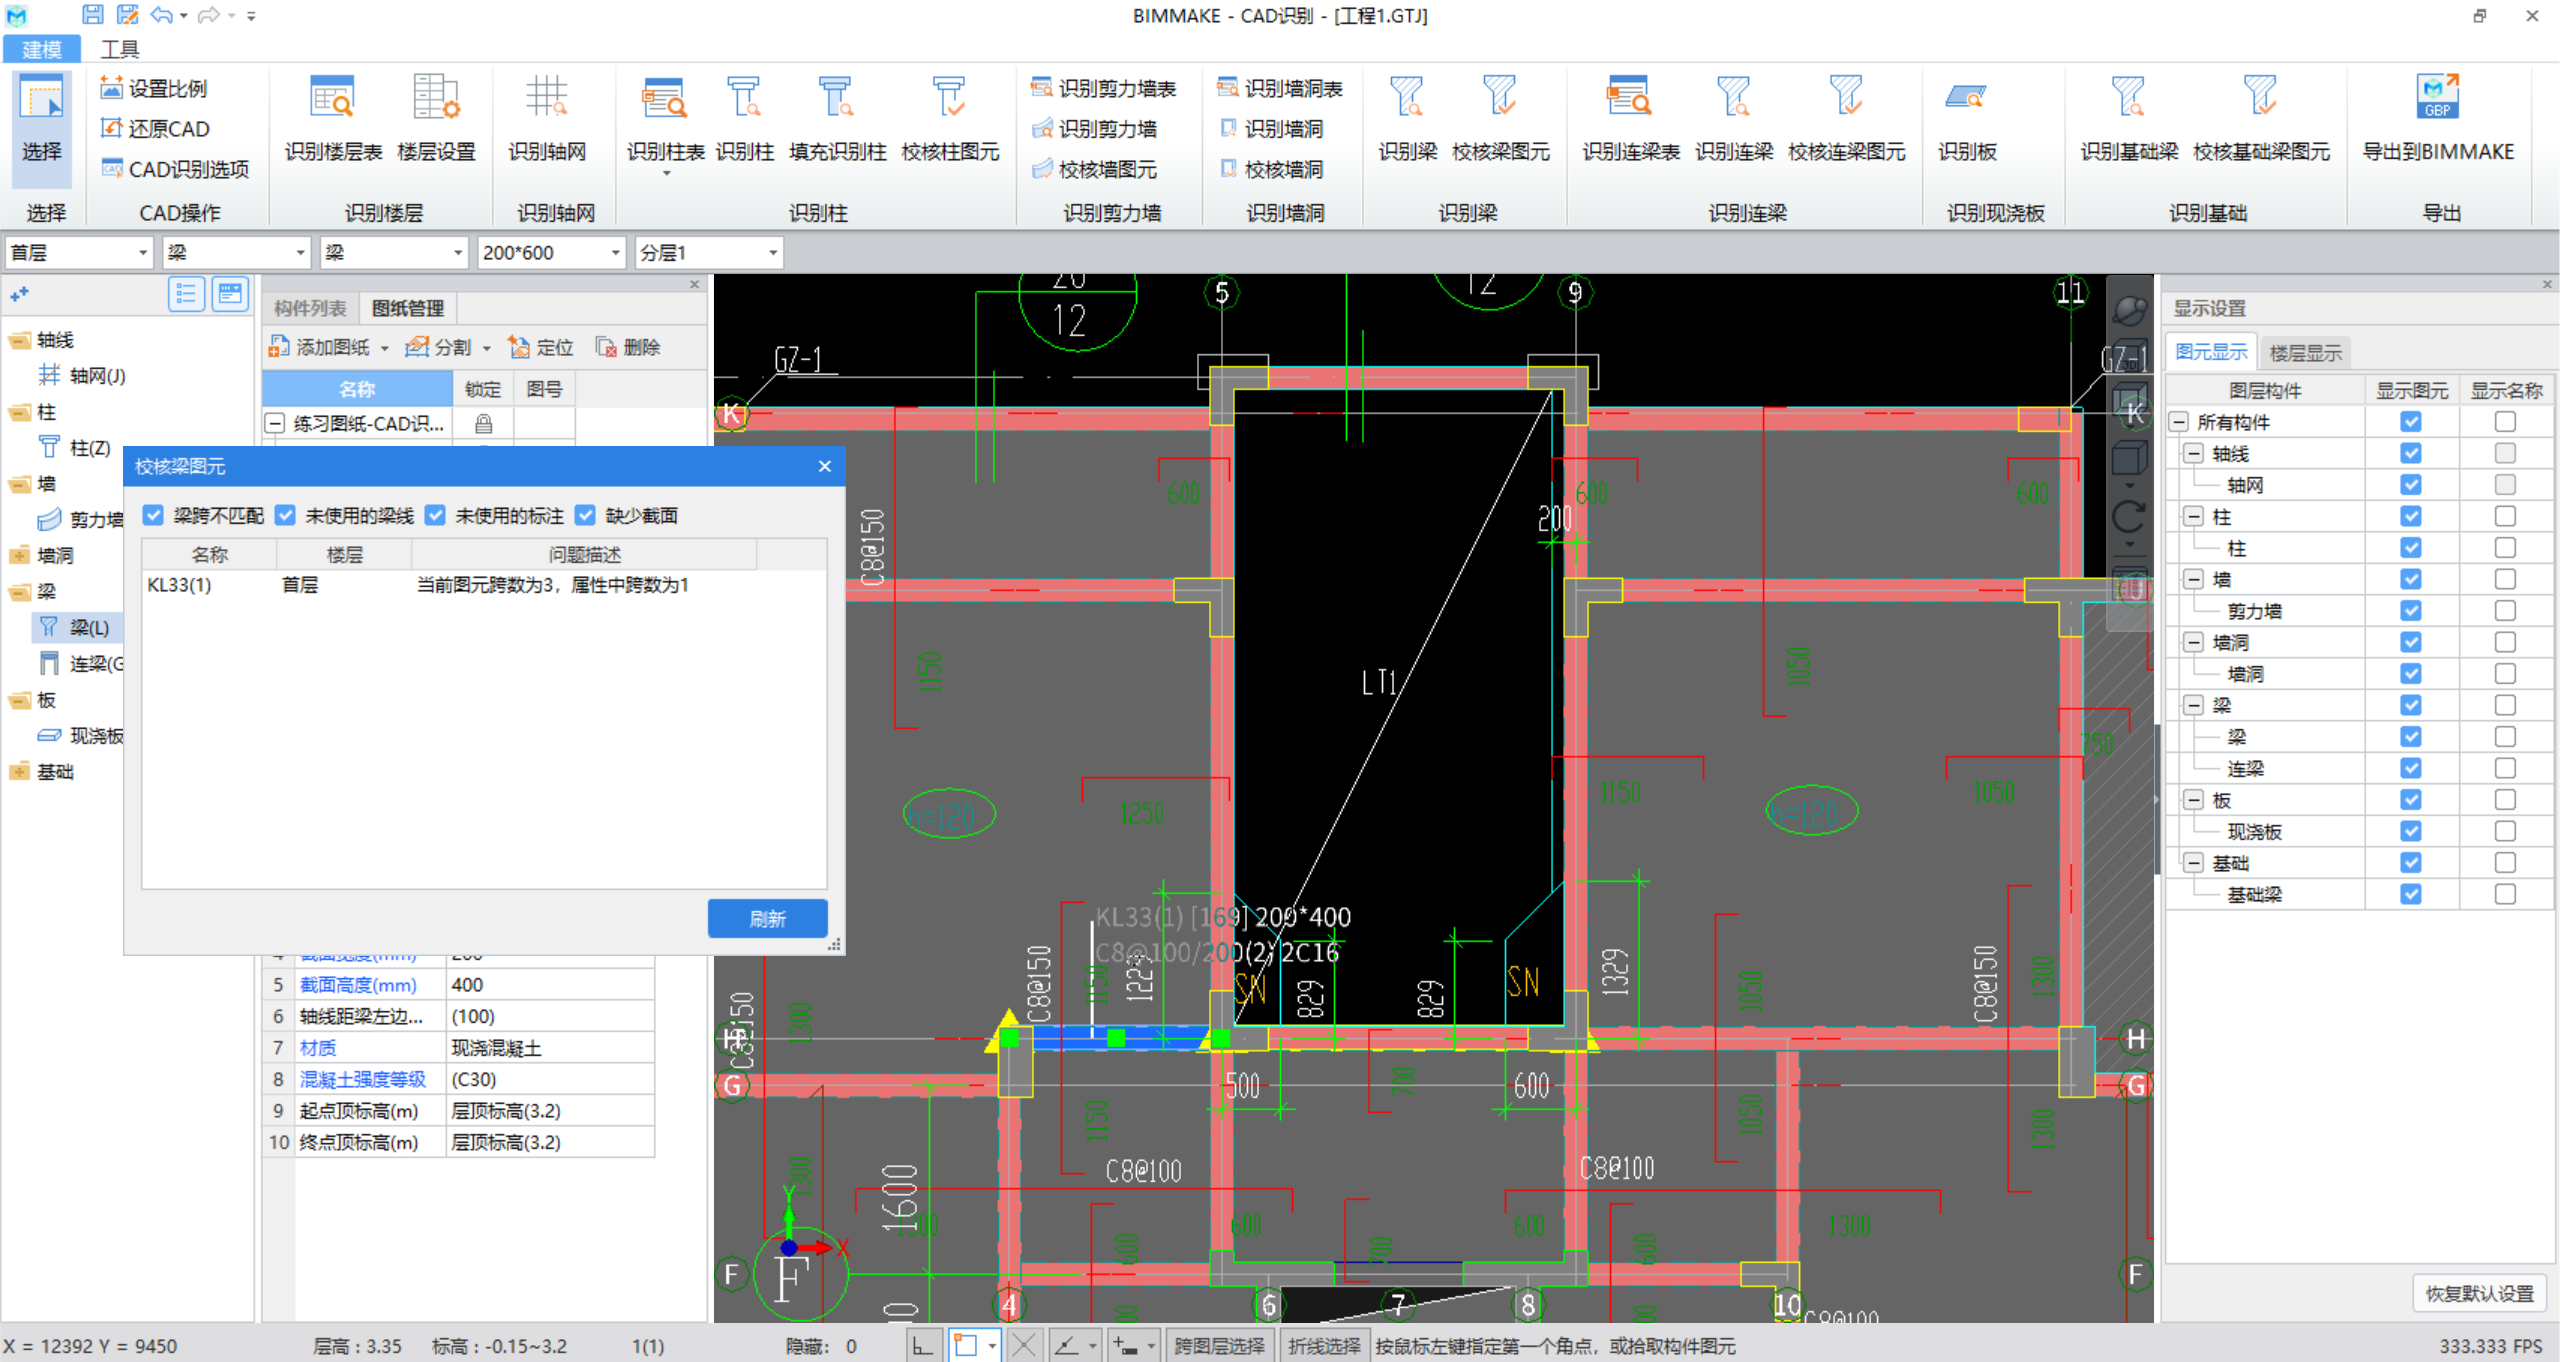The width and height of the screenshot is (2560, 1362).
Task: Check 显示名称 for 连梁
Action: [2505, 768]
